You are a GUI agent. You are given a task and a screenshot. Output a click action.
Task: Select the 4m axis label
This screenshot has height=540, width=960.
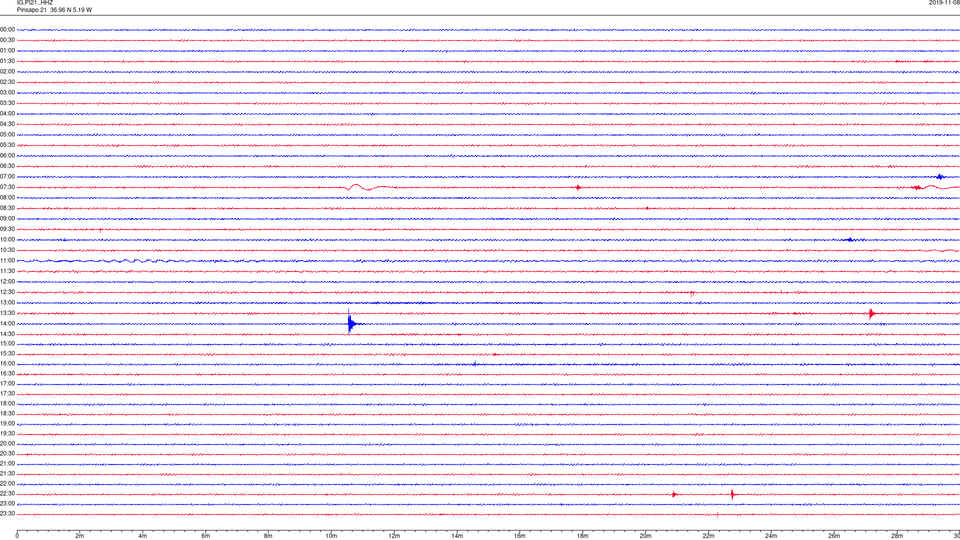(x=143, y=536)
